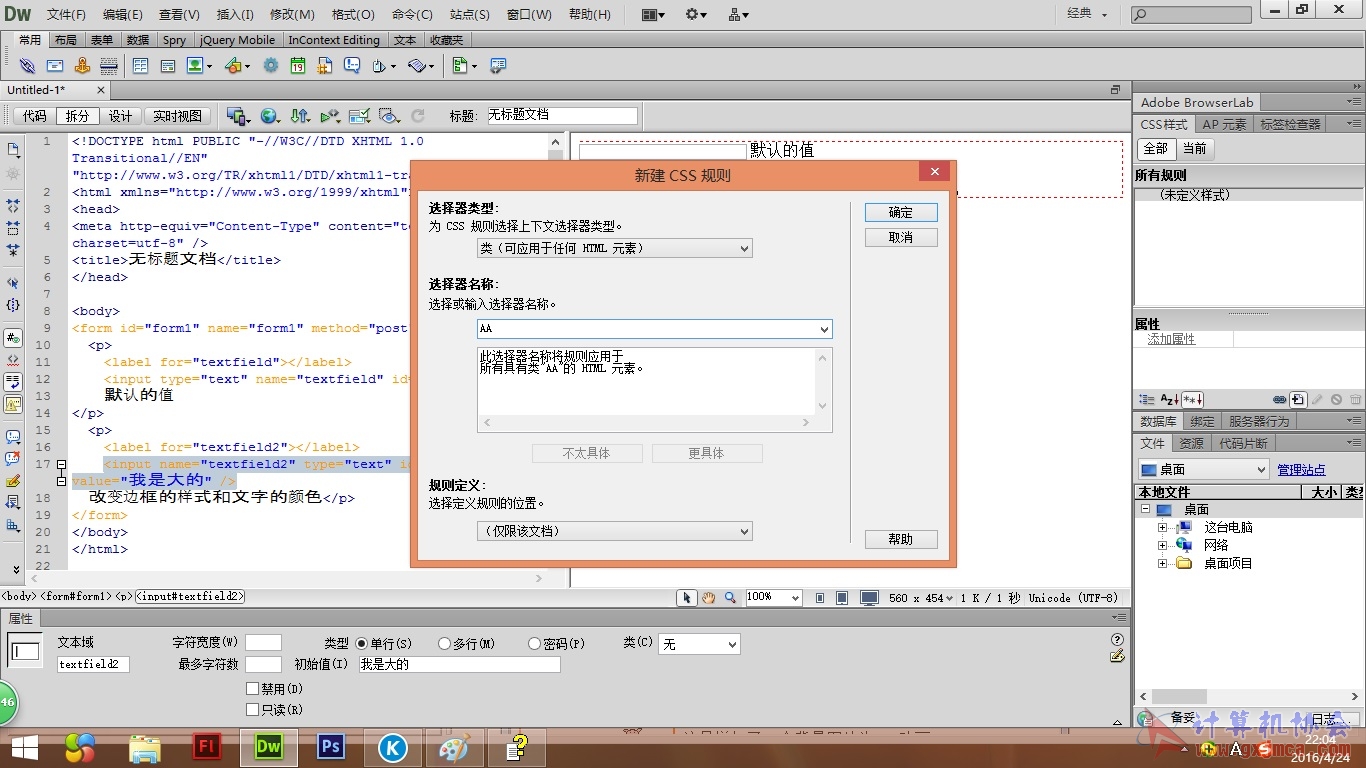Screen dimensions: 1366x768
Task: Click the new CSS rule icon
Action: [1298, 400]
